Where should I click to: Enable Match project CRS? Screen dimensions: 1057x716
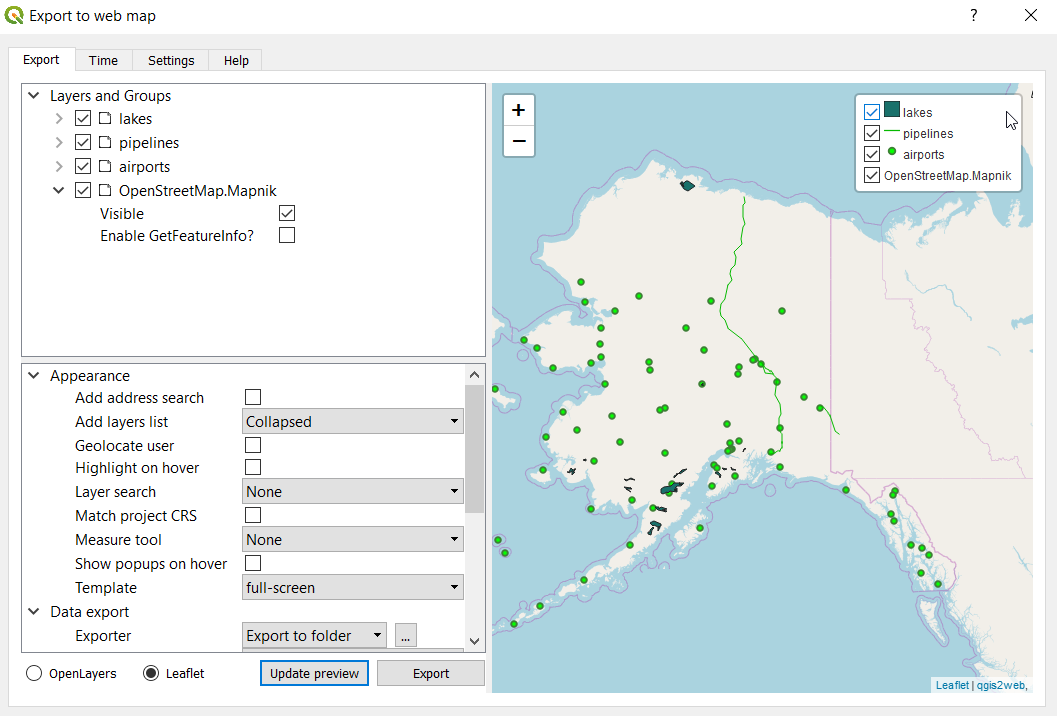coord(253,515)
